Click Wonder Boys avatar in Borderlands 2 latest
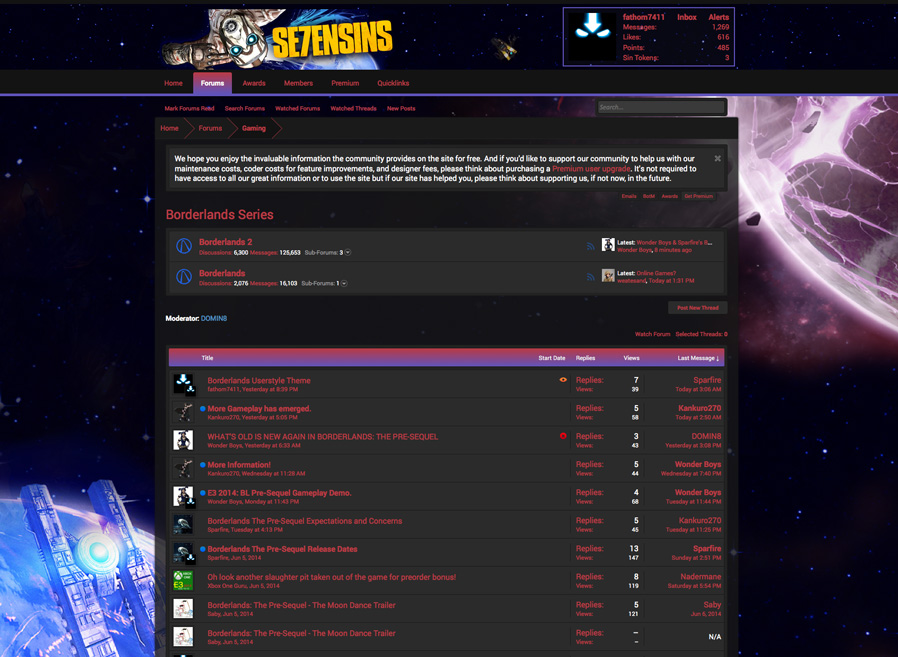 [x=608, y=245]
